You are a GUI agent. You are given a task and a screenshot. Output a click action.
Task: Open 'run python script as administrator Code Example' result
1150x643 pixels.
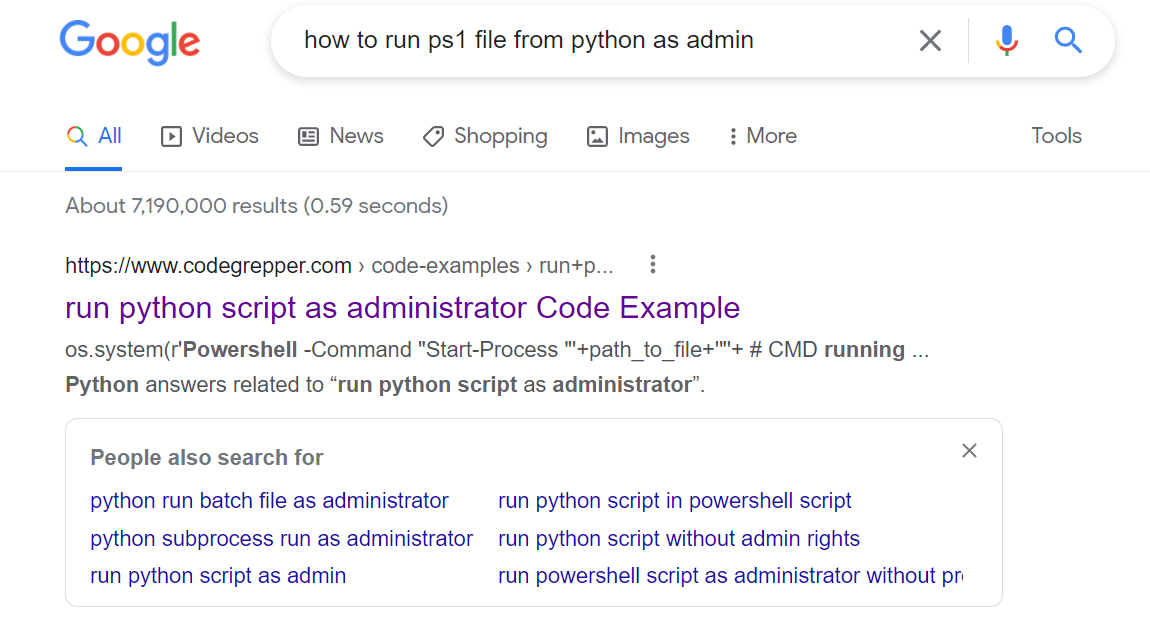point(403,308)
